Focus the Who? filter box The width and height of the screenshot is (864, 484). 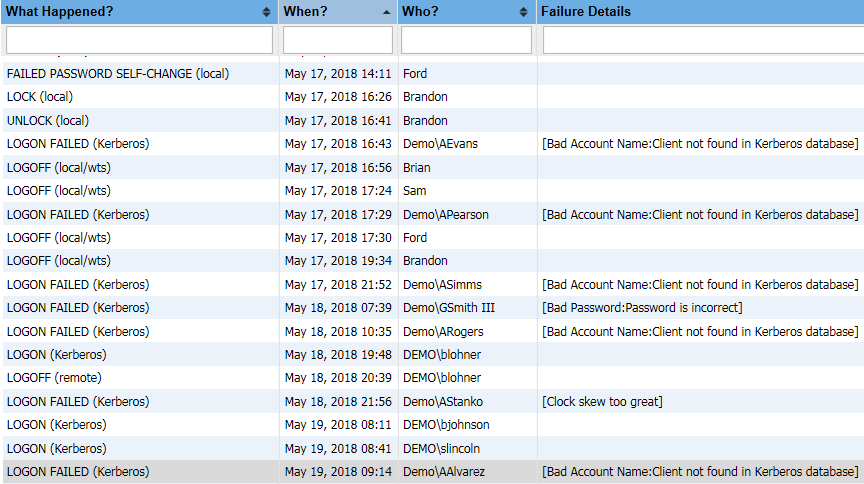click(466, 40)
